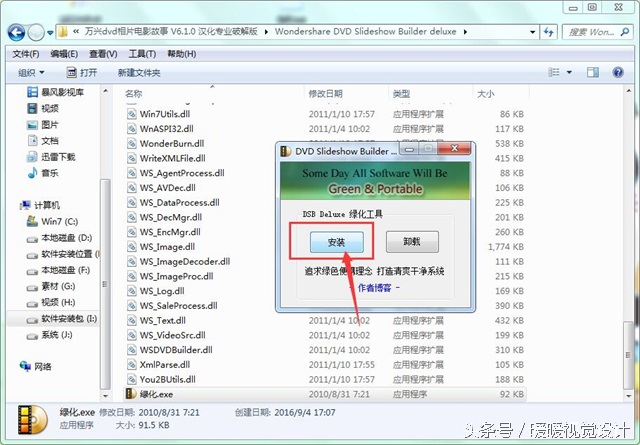The image size is (640, 445).
Task: Select WS_DecMgr.dll file icon
Action: coord(131,217)
